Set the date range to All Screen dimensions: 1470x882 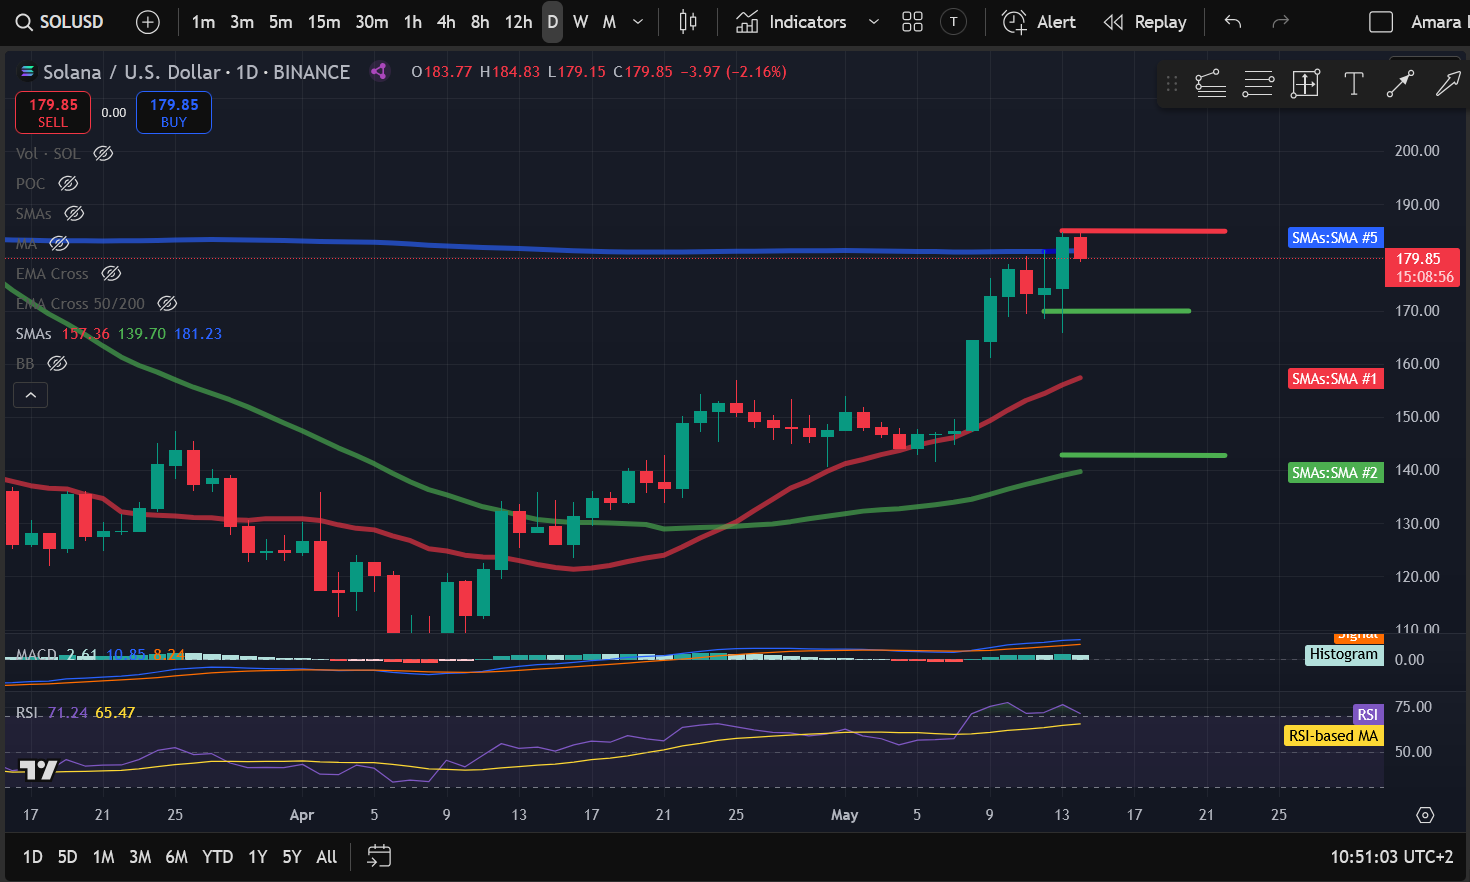pyautogui.click(x=327, y=857)
